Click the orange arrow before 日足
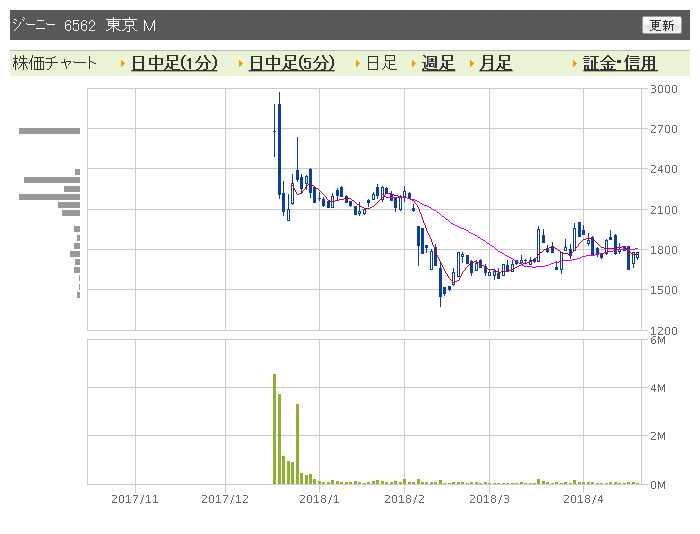The image size is (700, 534). click(358, 64)
